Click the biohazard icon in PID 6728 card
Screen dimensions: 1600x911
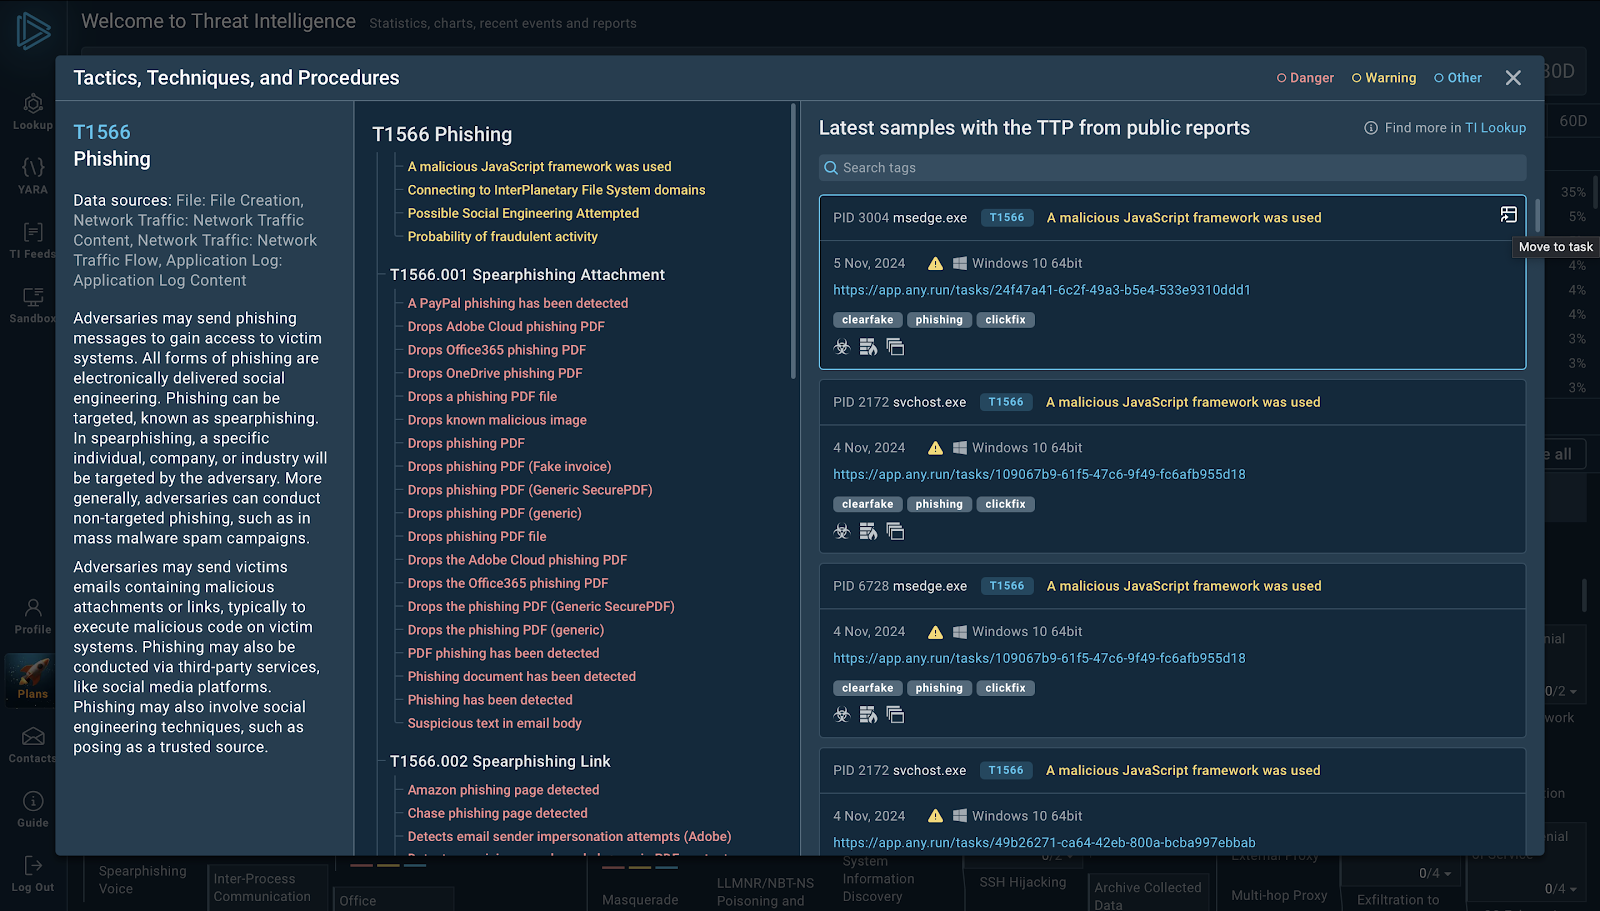[x=842, y=715]
